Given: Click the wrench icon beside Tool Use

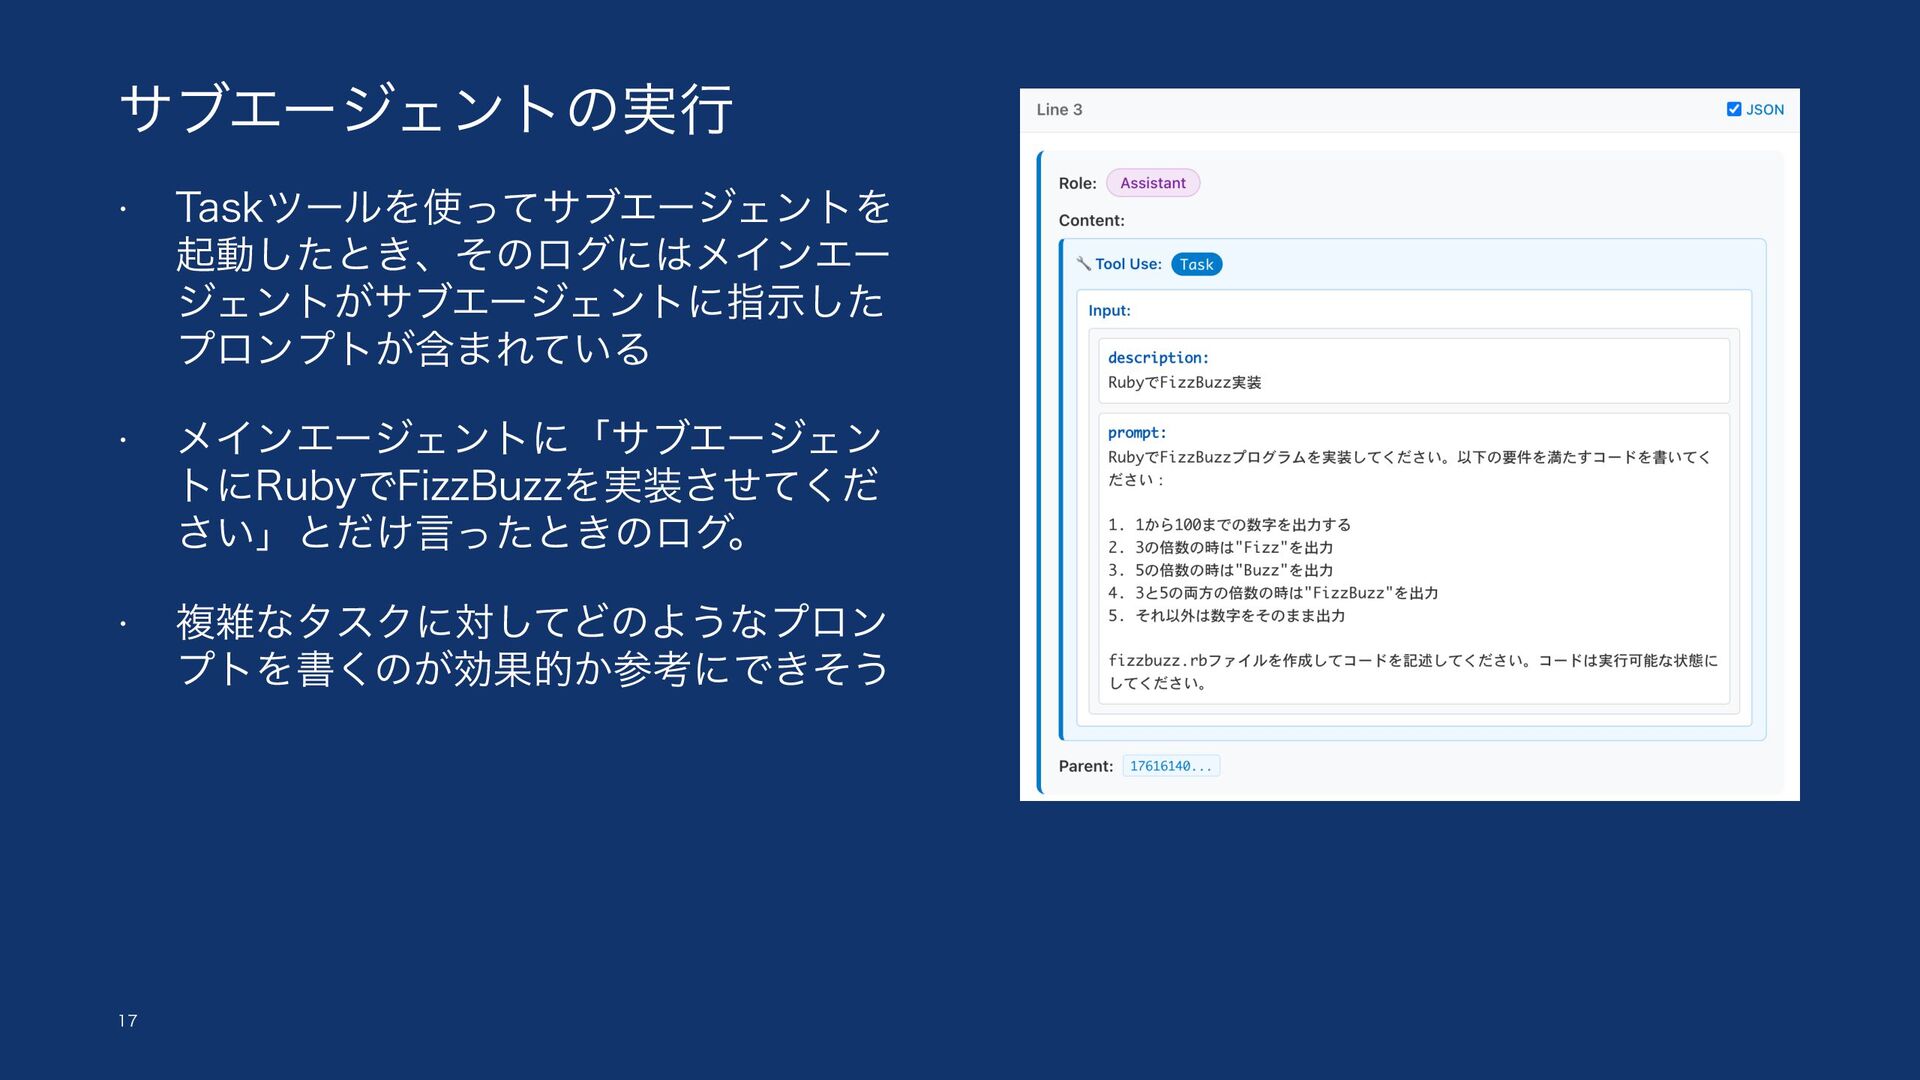Looking at the screenshot, I should 1083,264.
